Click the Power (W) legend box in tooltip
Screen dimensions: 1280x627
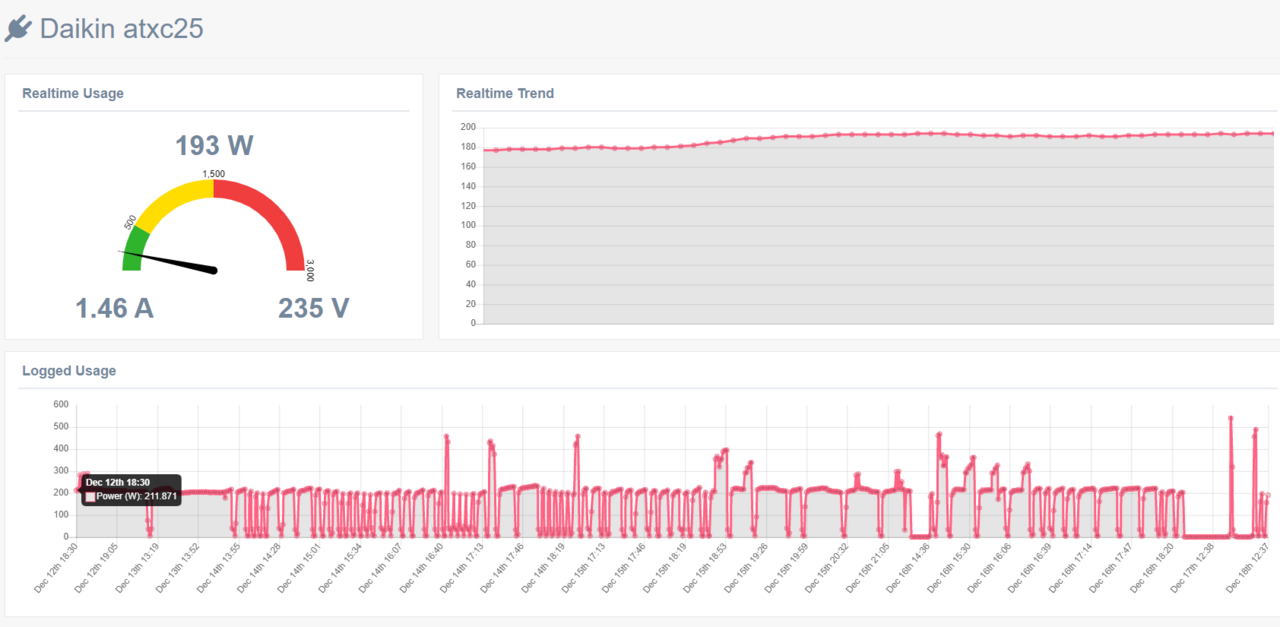point(90,496)
